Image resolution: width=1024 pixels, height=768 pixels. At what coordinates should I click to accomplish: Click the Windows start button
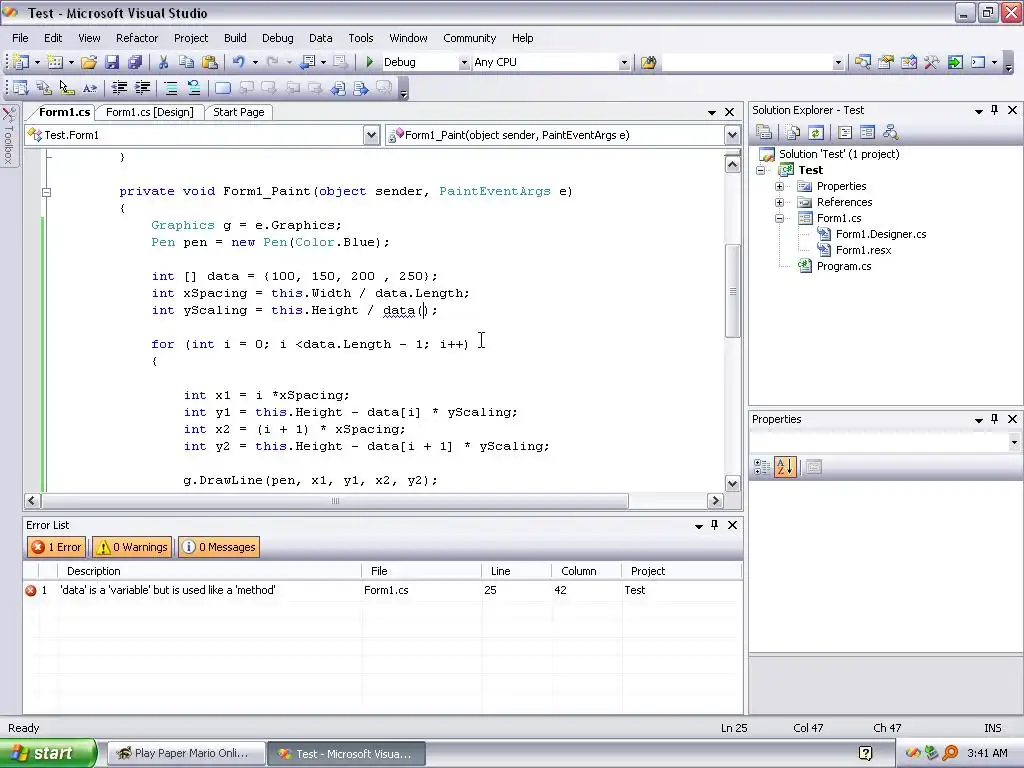click(x=47, y=754)
